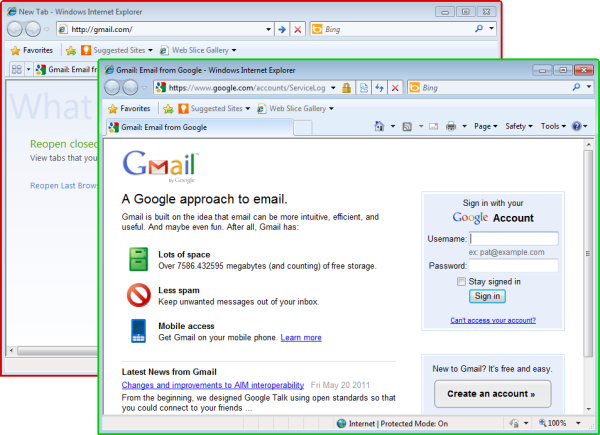The width and height of the screenshot is (600, 435).
Task: Open AIM interoperability news link
Action: click(213, 385)
